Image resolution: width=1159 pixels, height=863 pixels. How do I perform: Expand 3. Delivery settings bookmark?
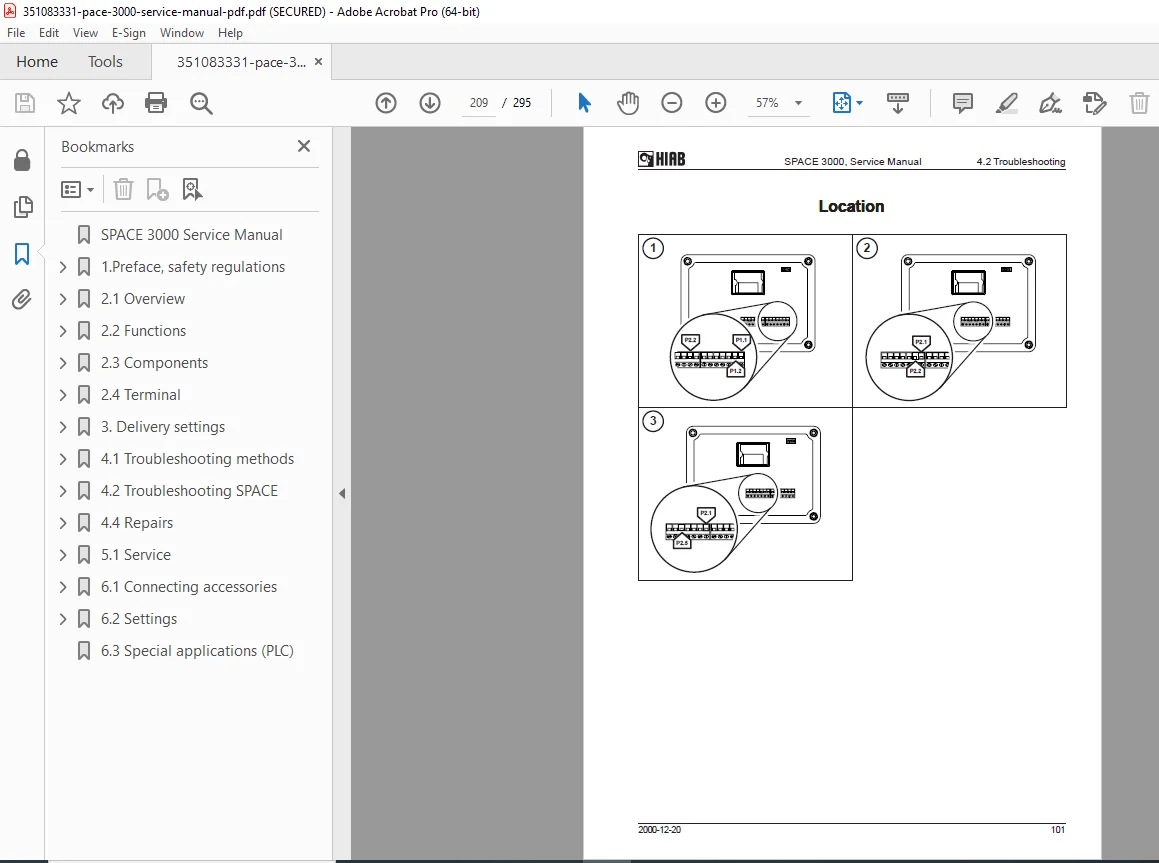(63, 427)
